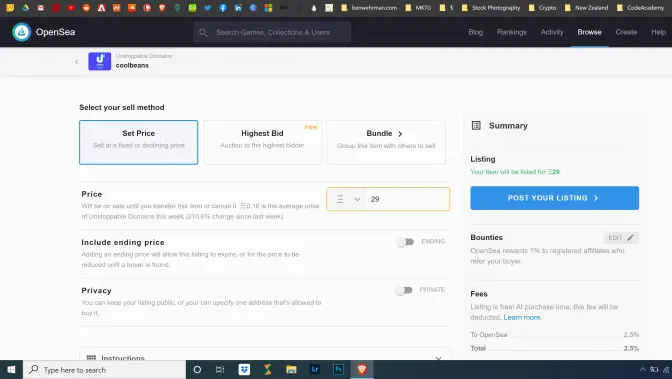Open the Brave lion bookmark
This screenshot has width=672, height=379.
[162, 8]
